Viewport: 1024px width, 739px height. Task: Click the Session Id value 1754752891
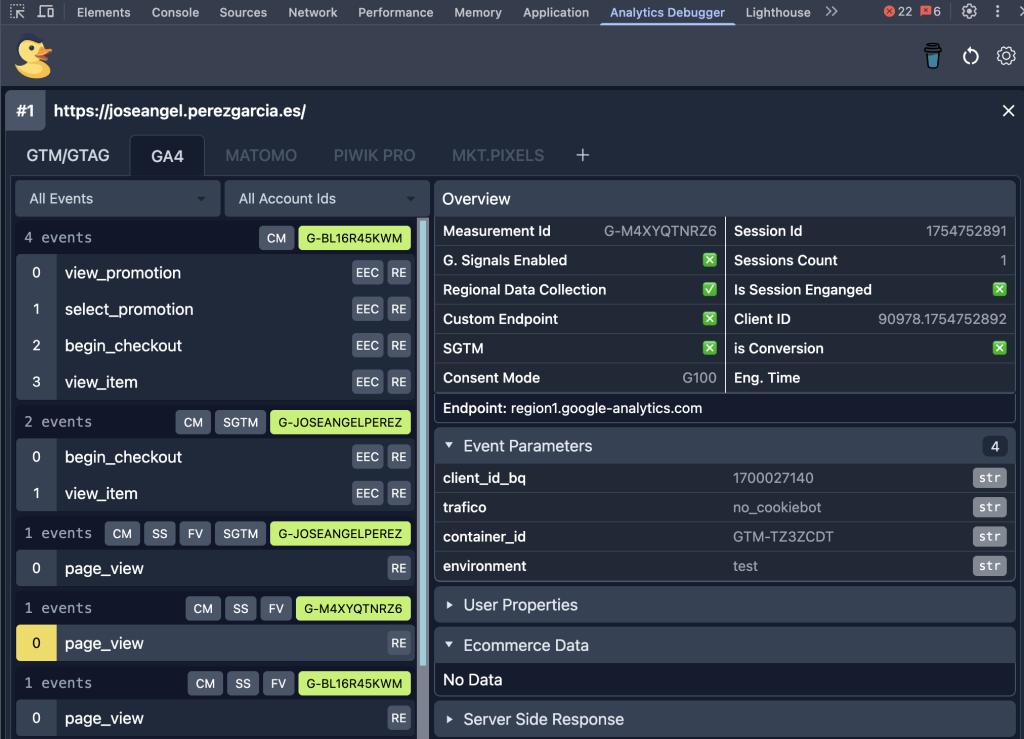click(x=966, y=231)
